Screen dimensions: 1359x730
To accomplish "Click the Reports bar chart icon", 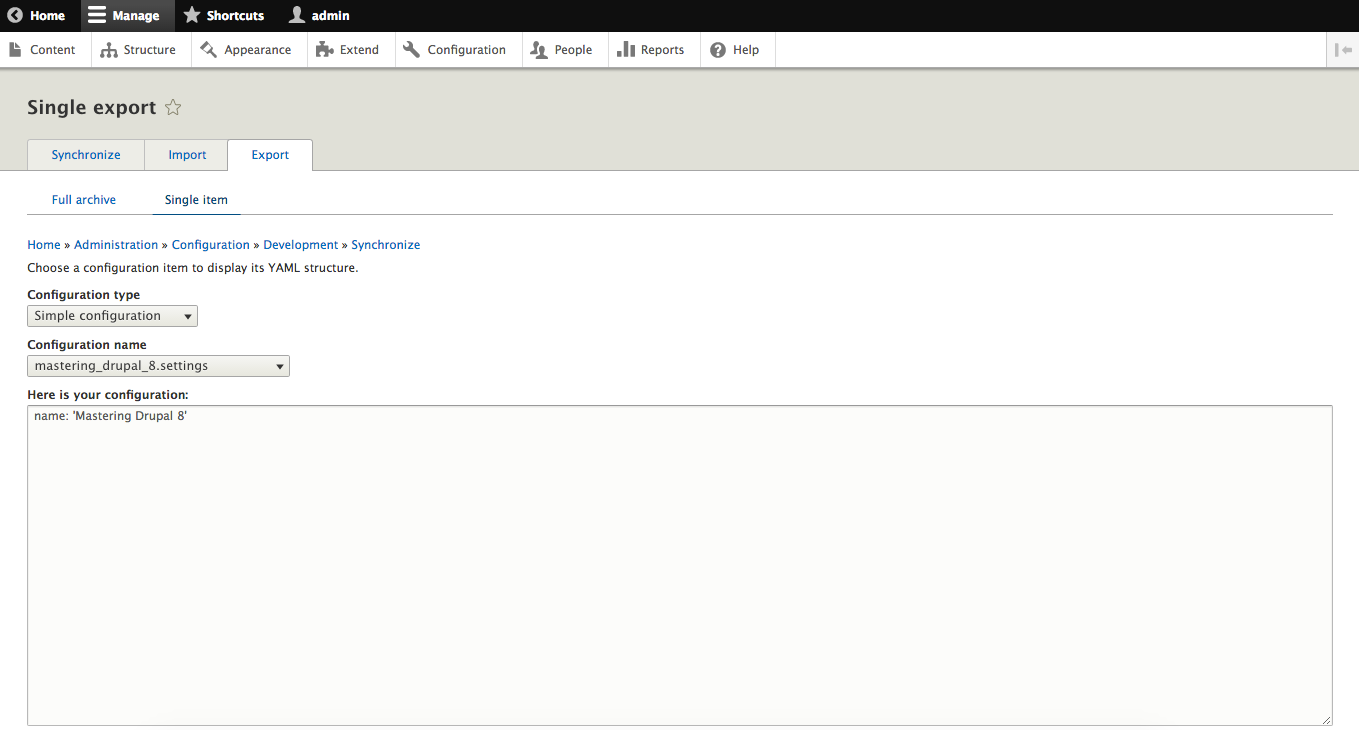I will 626,49.
